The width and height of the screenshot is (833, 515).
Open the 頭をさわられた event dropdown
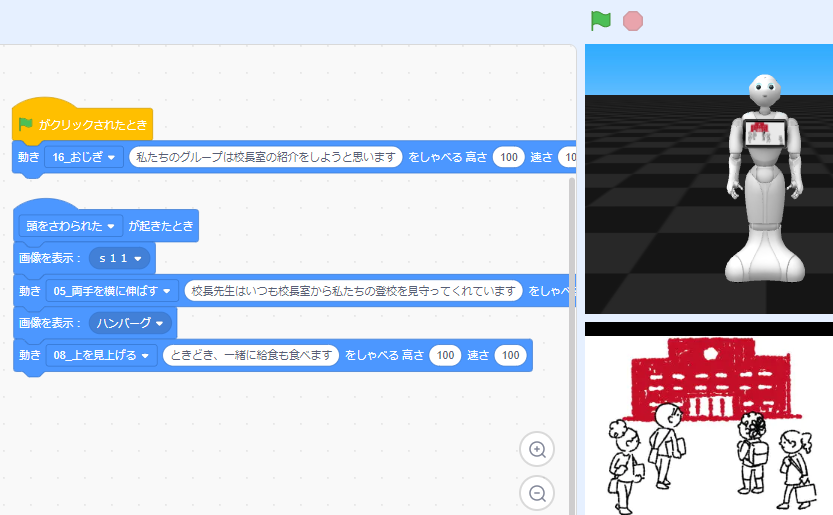click(x=70, y=226)
